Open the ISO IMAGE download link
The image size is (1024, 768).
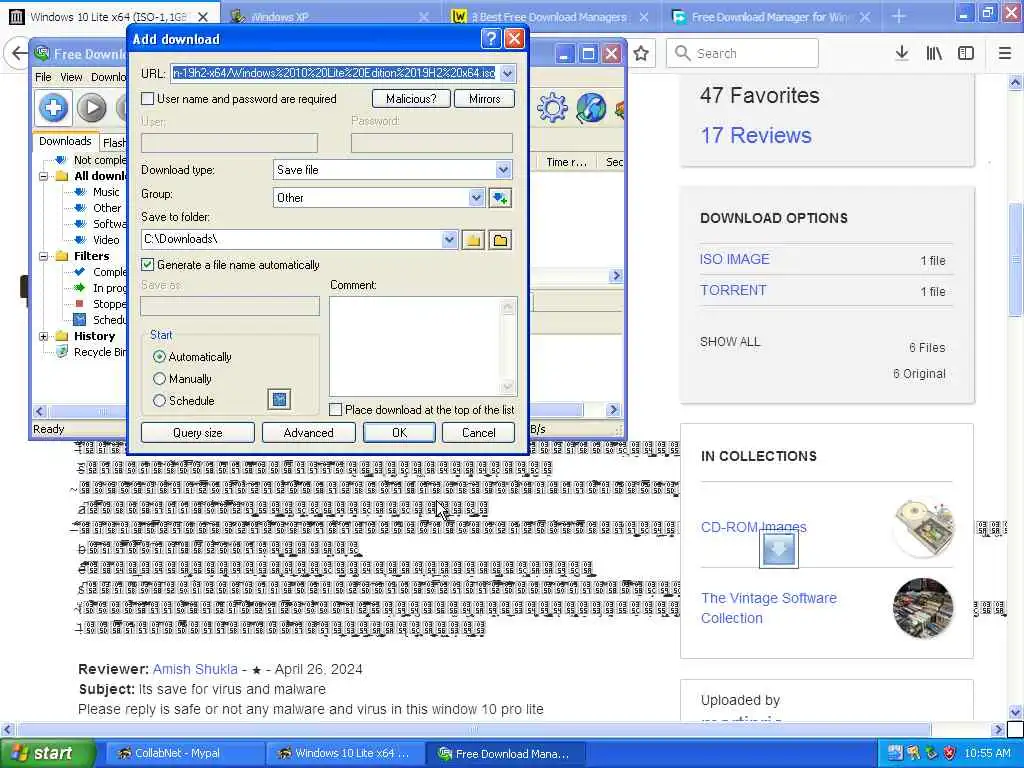coord(735,259)
